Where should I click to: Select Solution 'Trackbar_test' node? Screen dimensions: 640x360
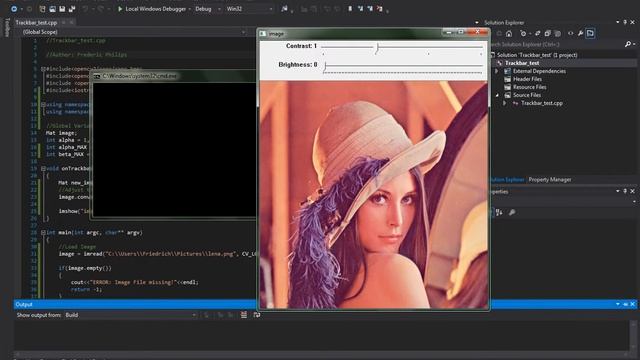tap(537, 55)
